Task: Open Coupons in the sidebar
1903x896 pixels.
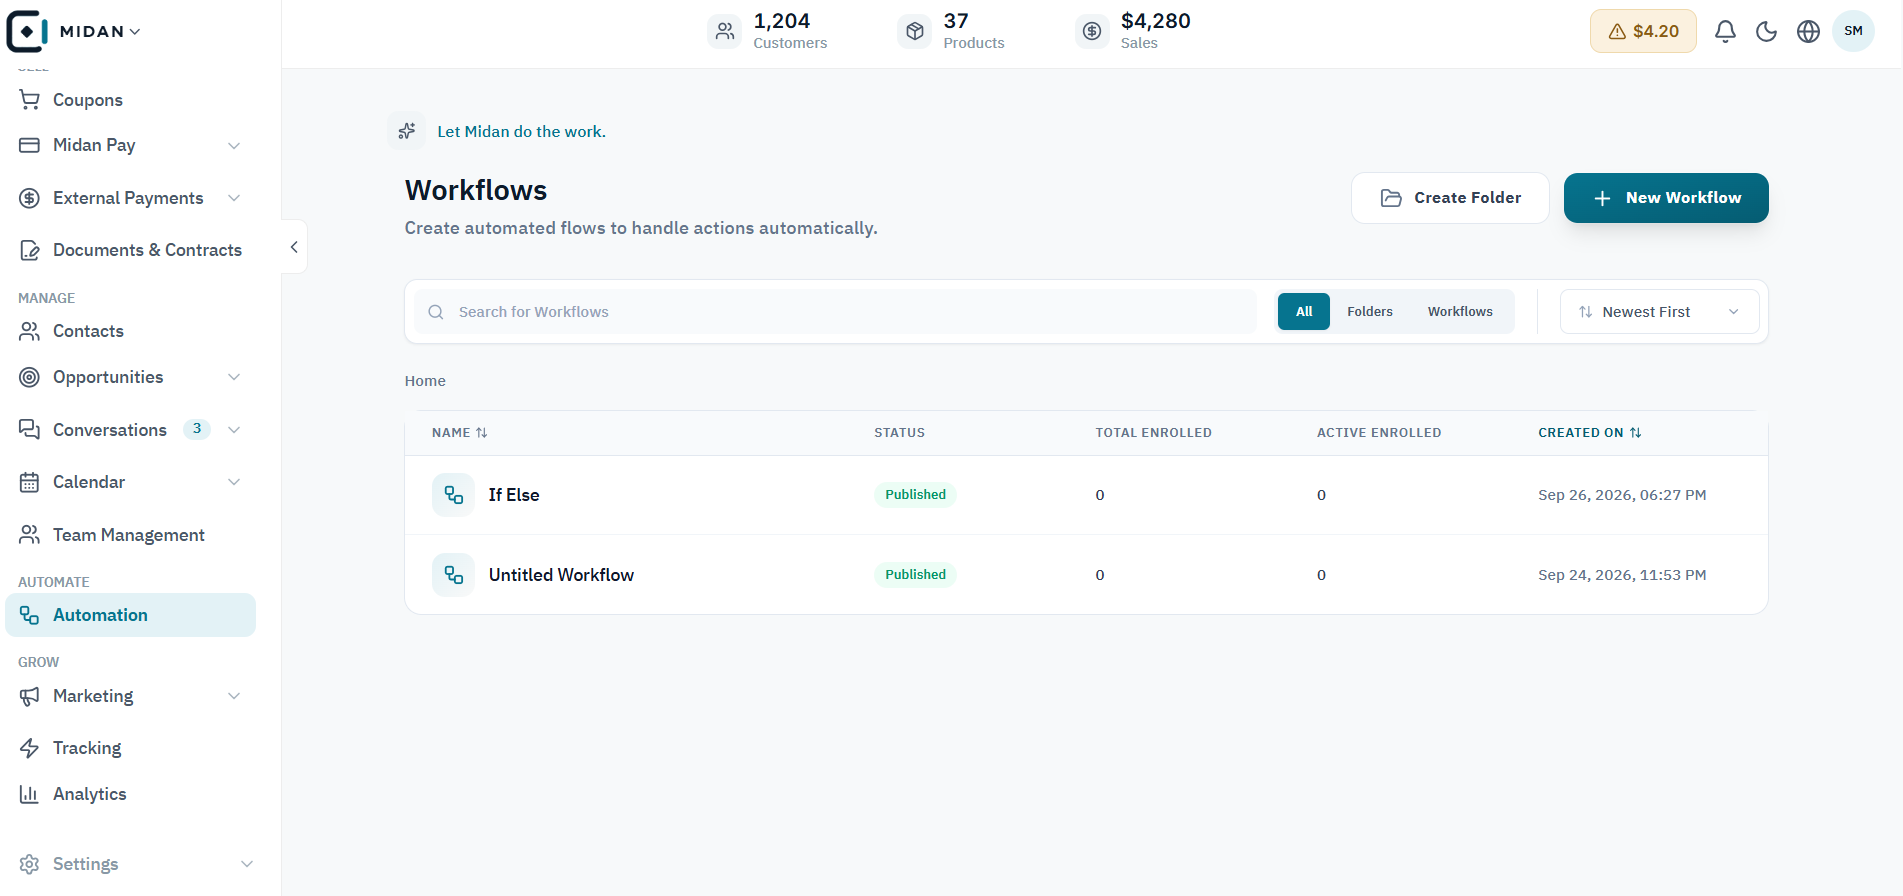Action: [x=131, y=100]
